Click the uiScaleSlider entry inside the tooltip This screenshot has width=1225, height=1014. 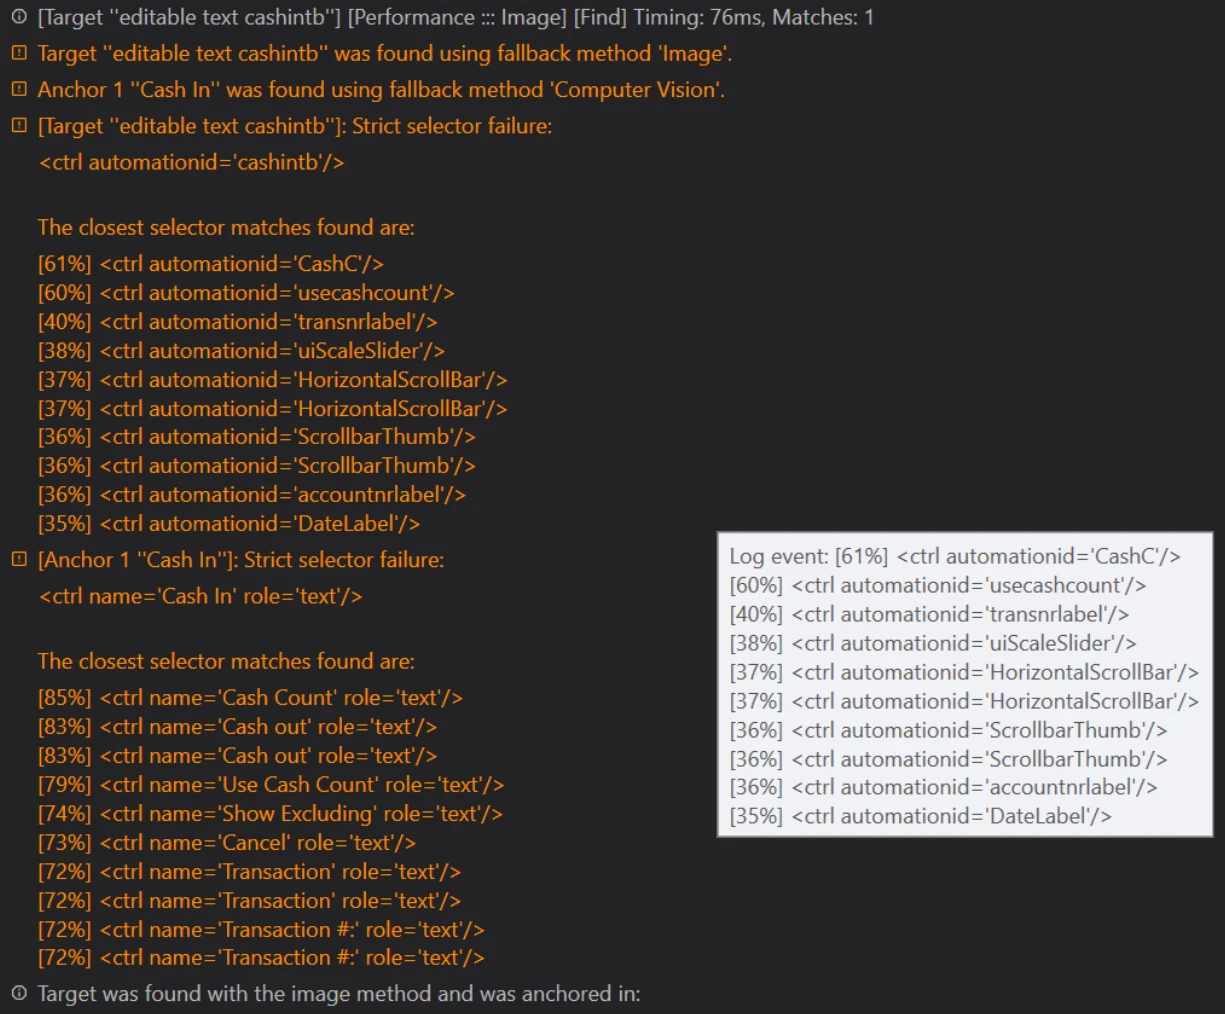[933, 643]
